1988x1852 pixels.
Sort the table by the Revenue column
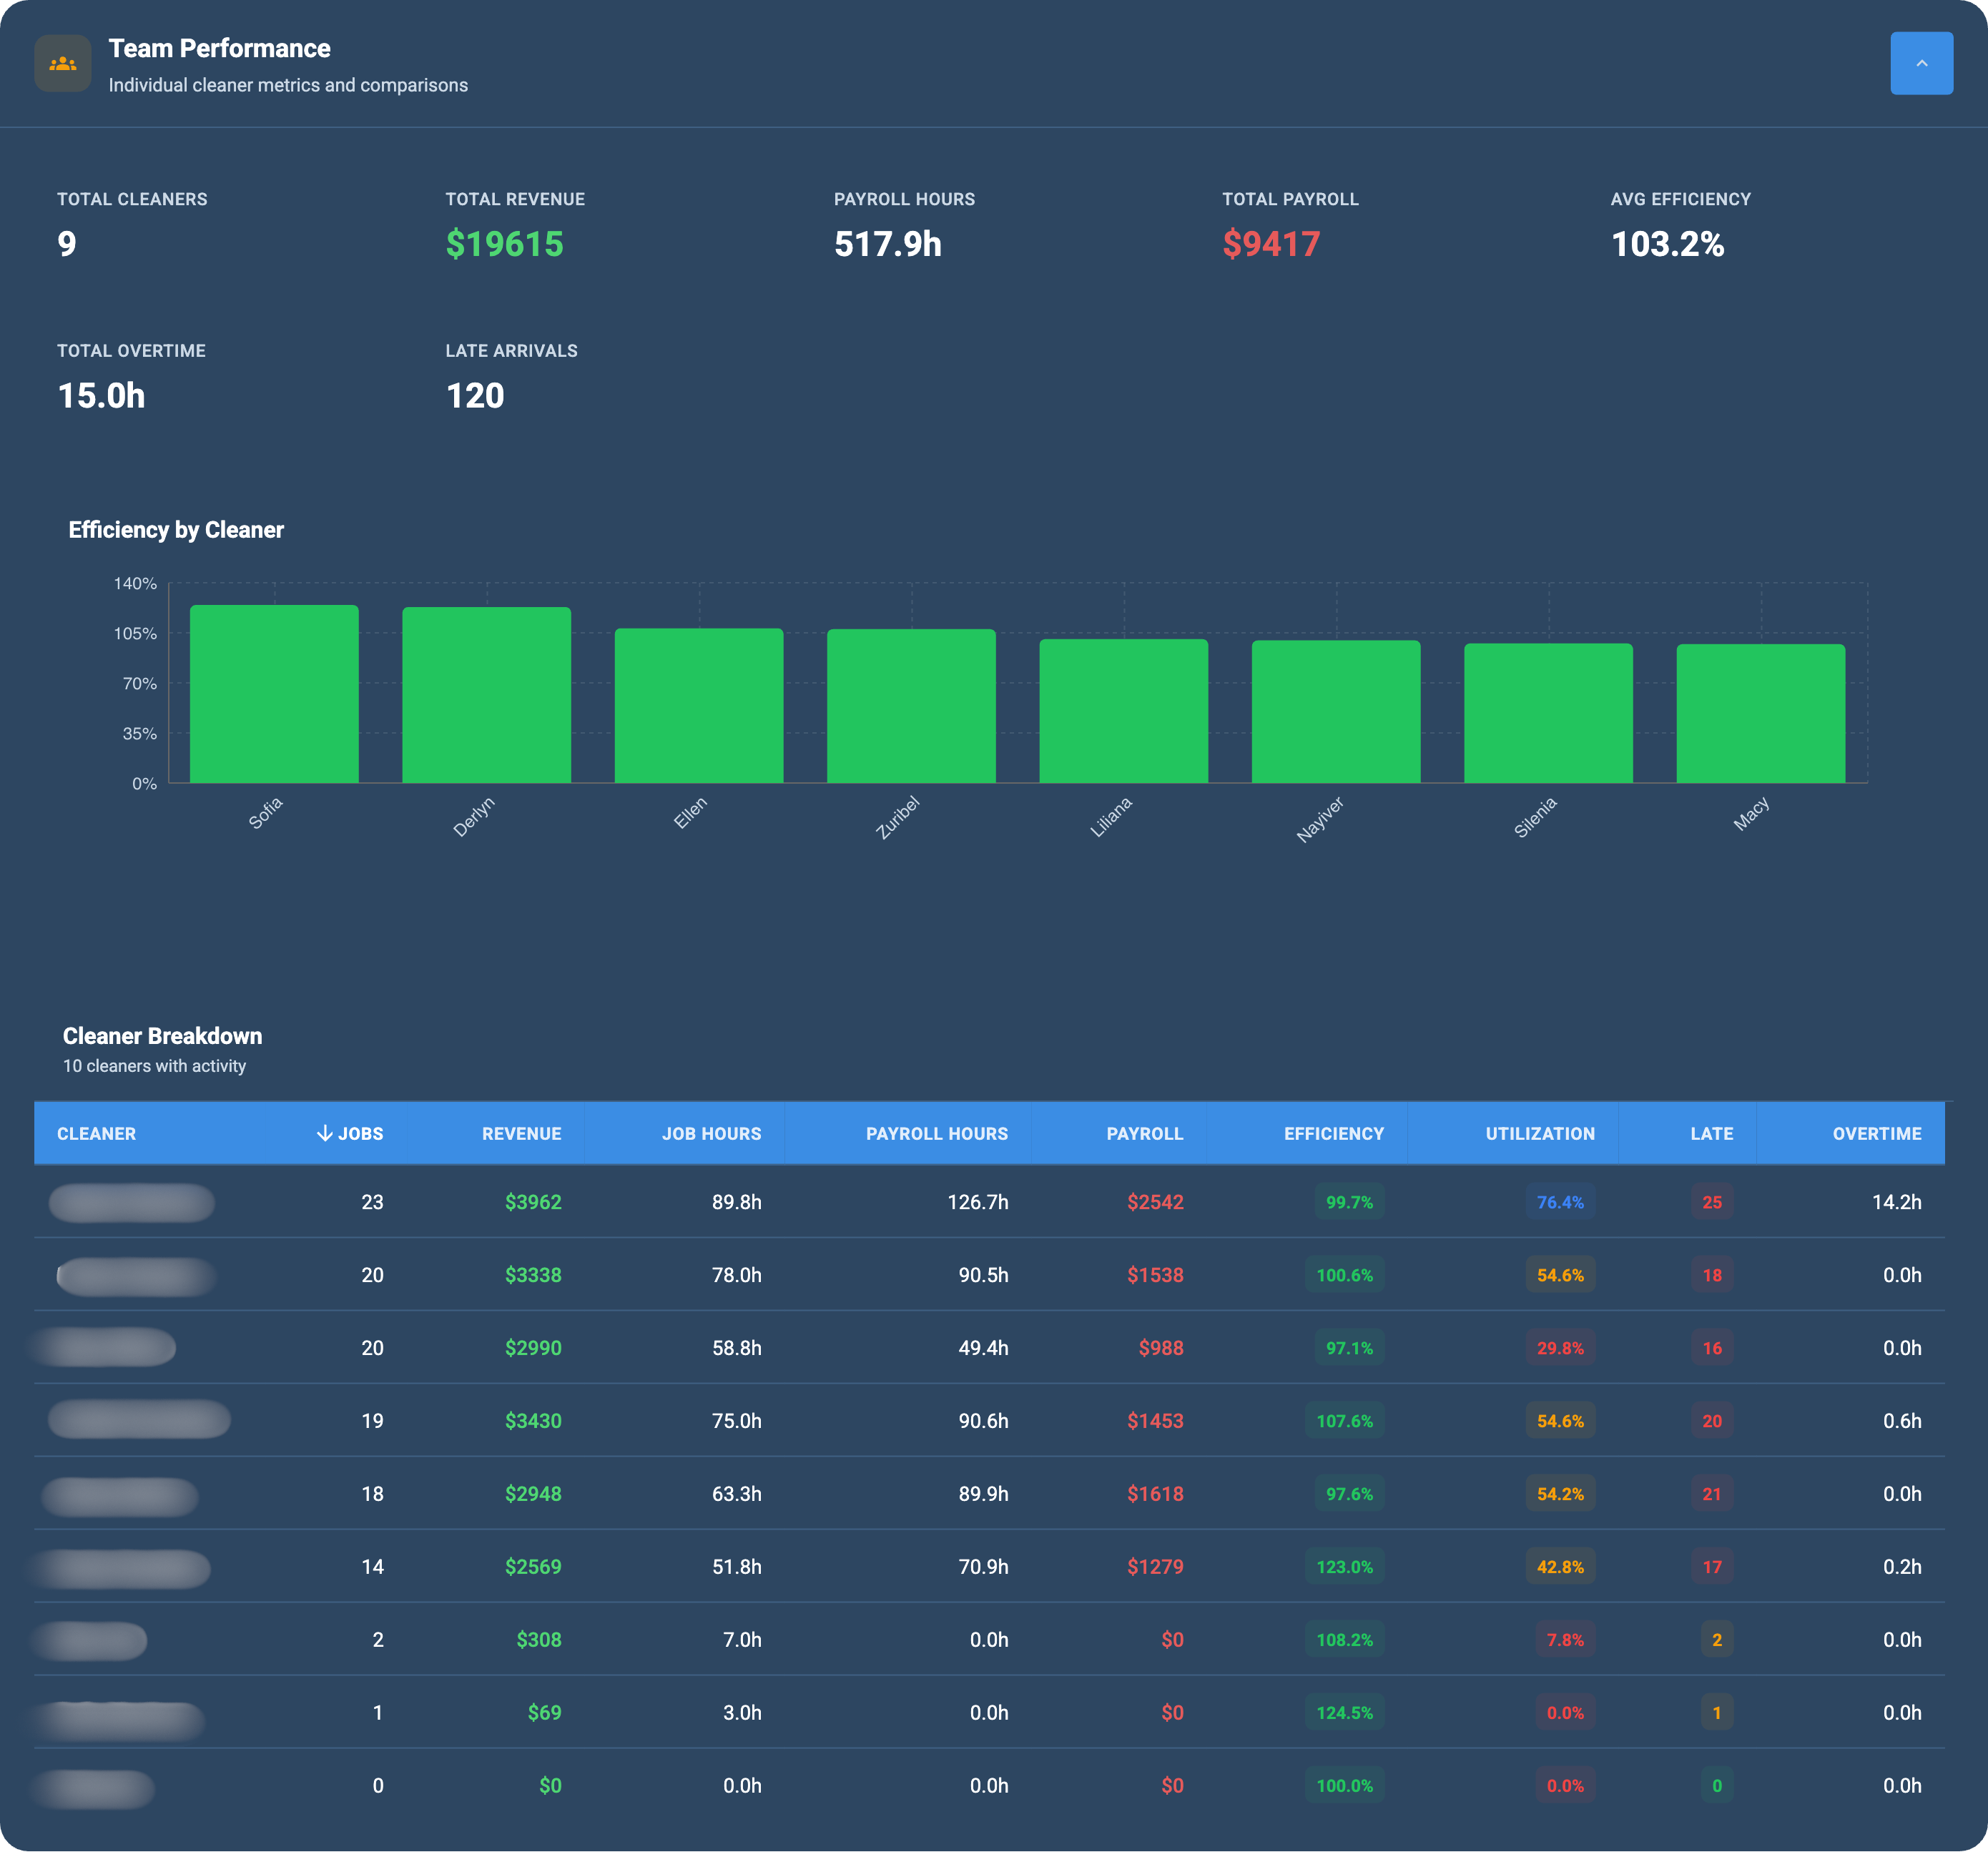pyautogui.click(x=521, y=1133)
